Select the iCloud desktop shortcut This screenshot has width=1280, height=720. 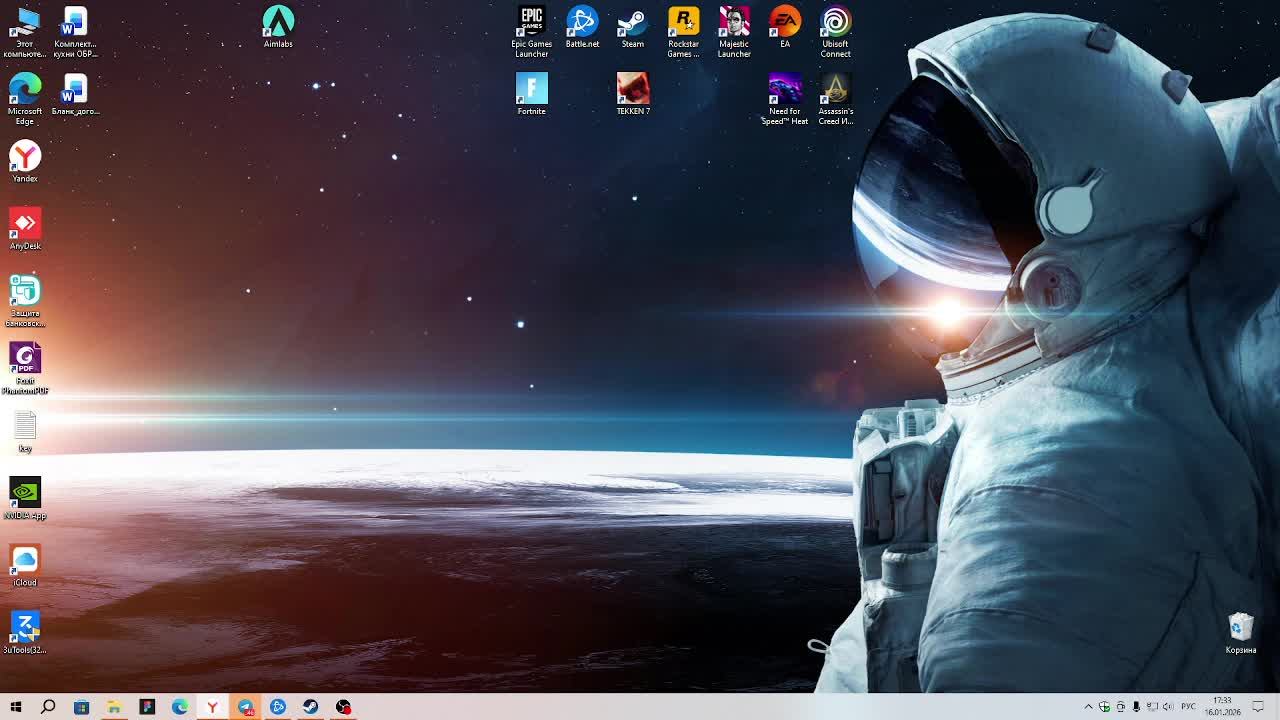25,566
